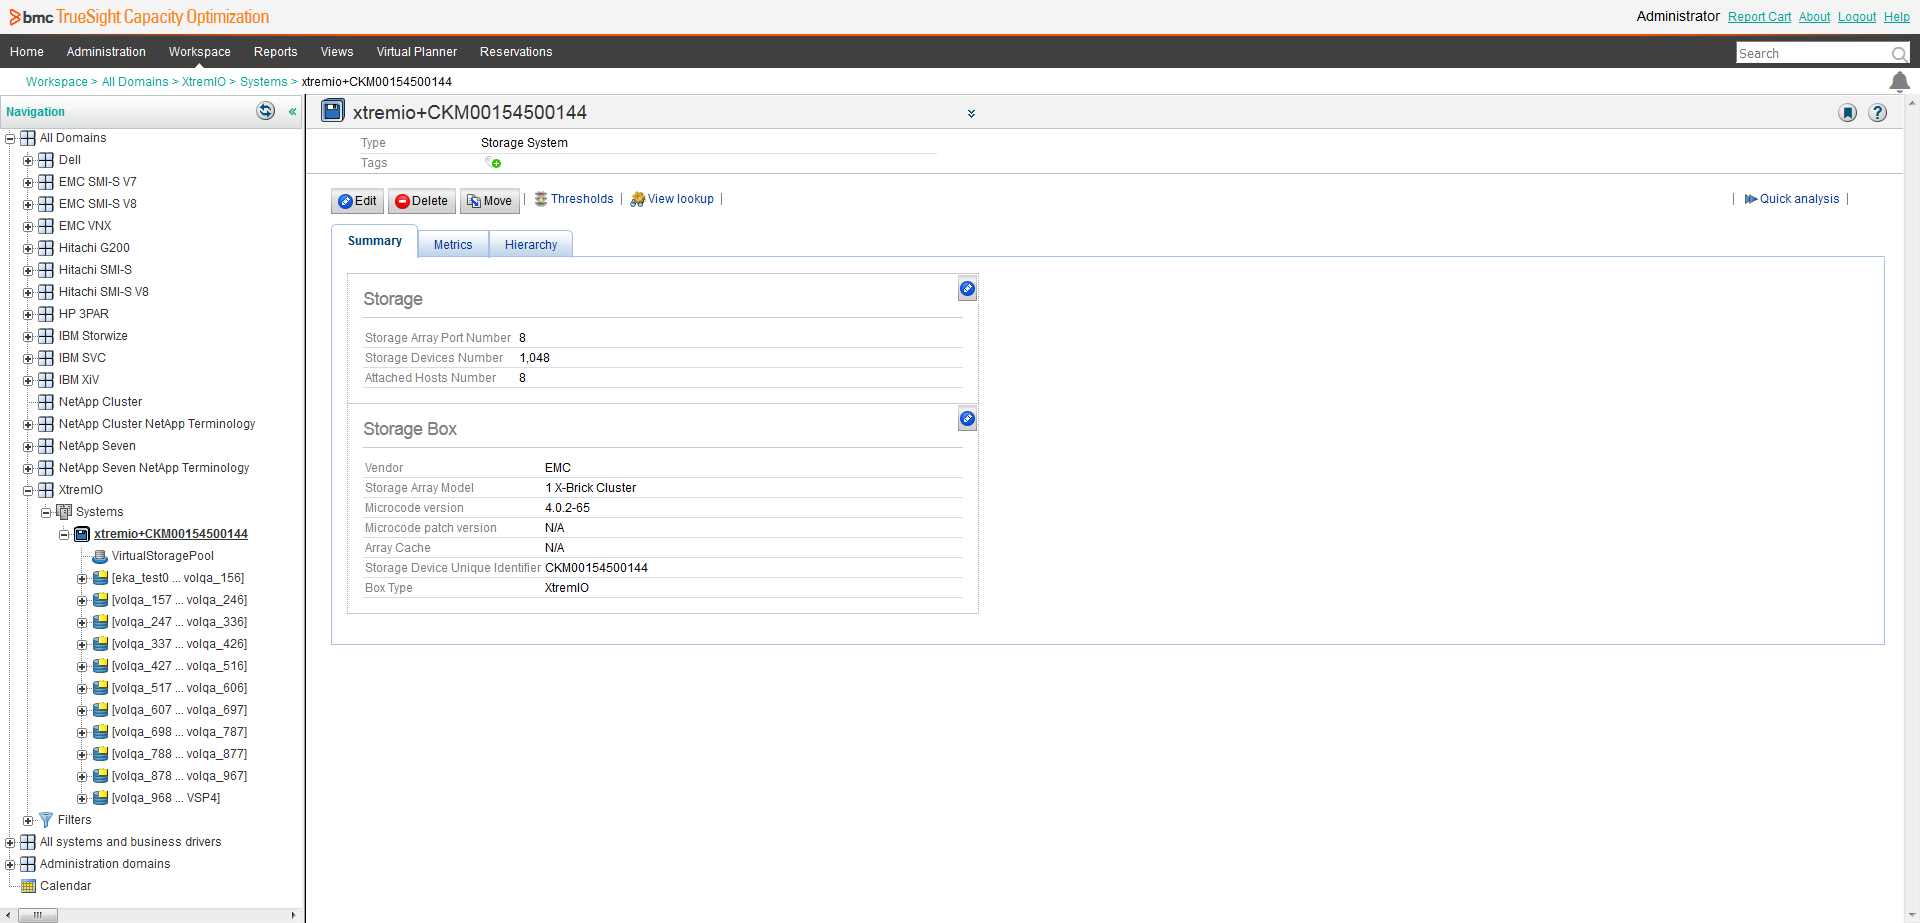Expand the [volqa_157 ... volqa_246] group

[82, 600]
